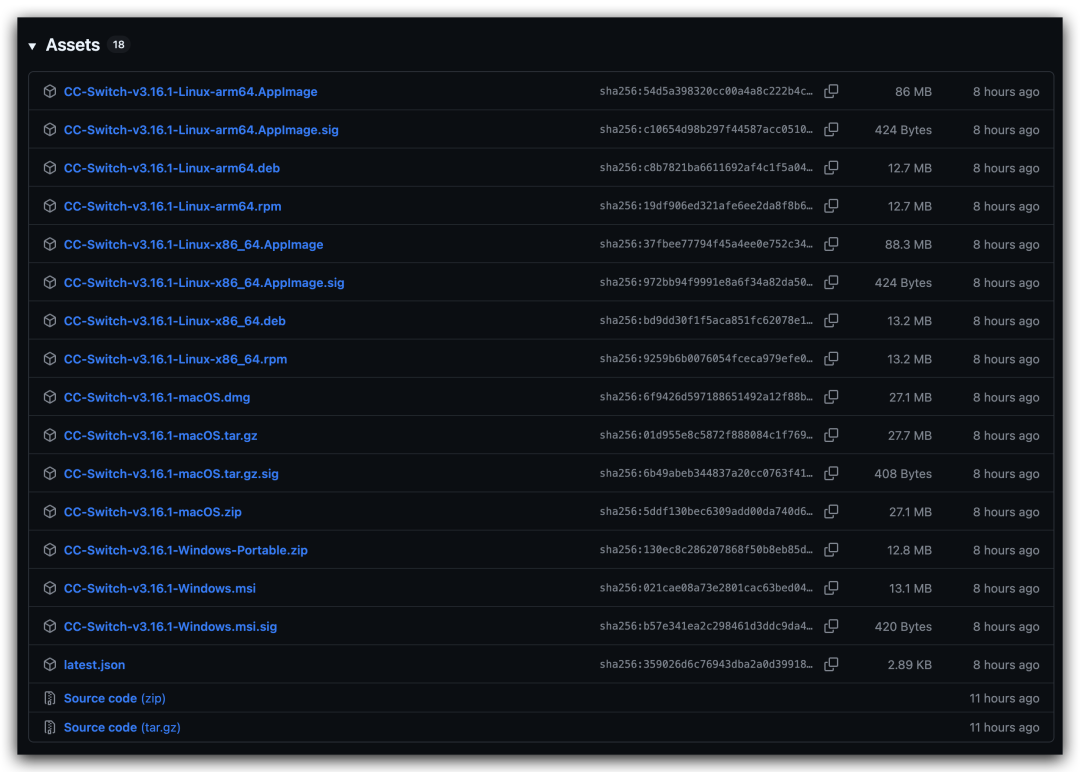Screen dimensions: 1080x772
Task: Copy sha256 of Linux-x86_64.AppImage.sig
Action: click(831, 282)
